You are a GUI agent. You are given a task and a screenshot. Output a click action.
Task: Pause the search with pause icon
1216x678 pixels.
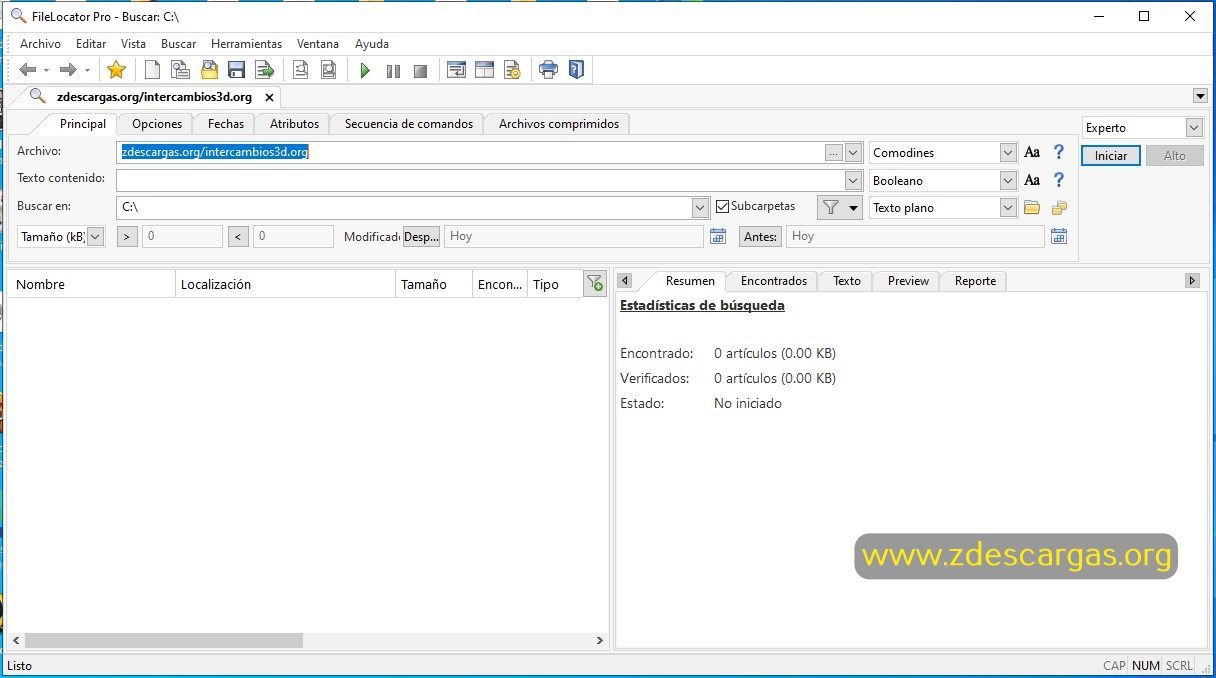pyautogui.click(x=393, y=71)
